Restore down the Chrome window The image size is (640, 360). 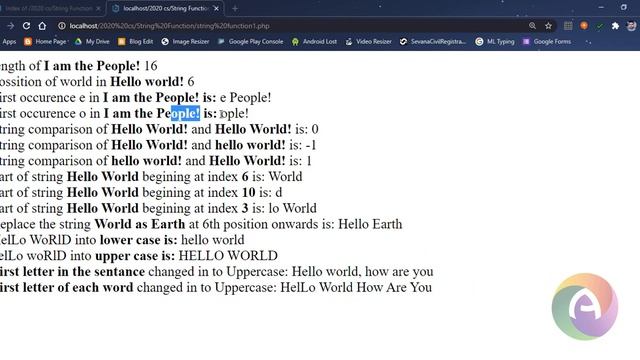pos(624,7)
